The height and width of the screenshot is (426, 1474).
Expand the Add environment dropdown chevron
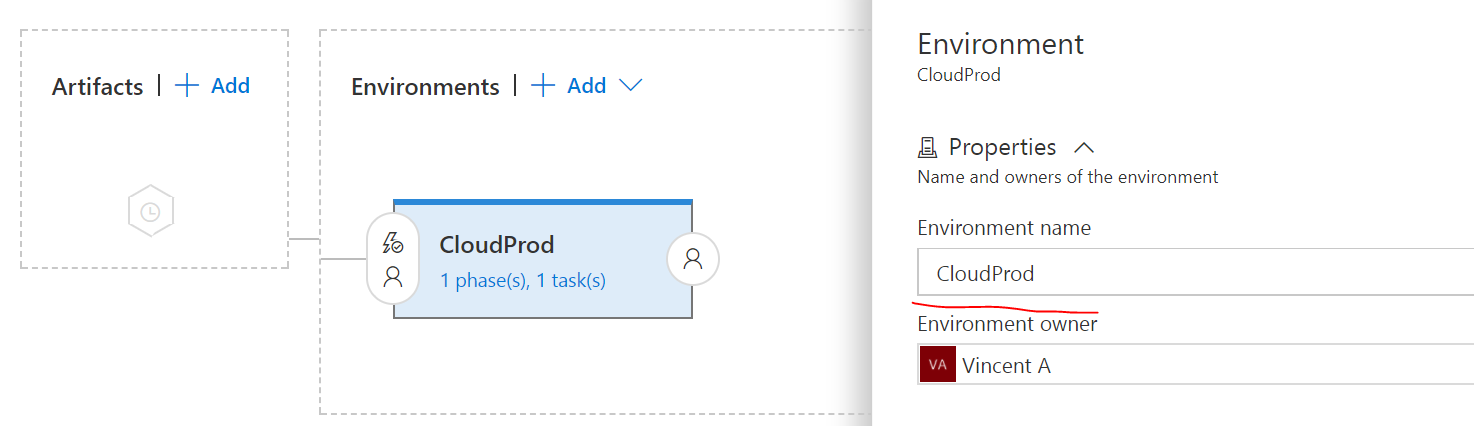click(630, 86)
